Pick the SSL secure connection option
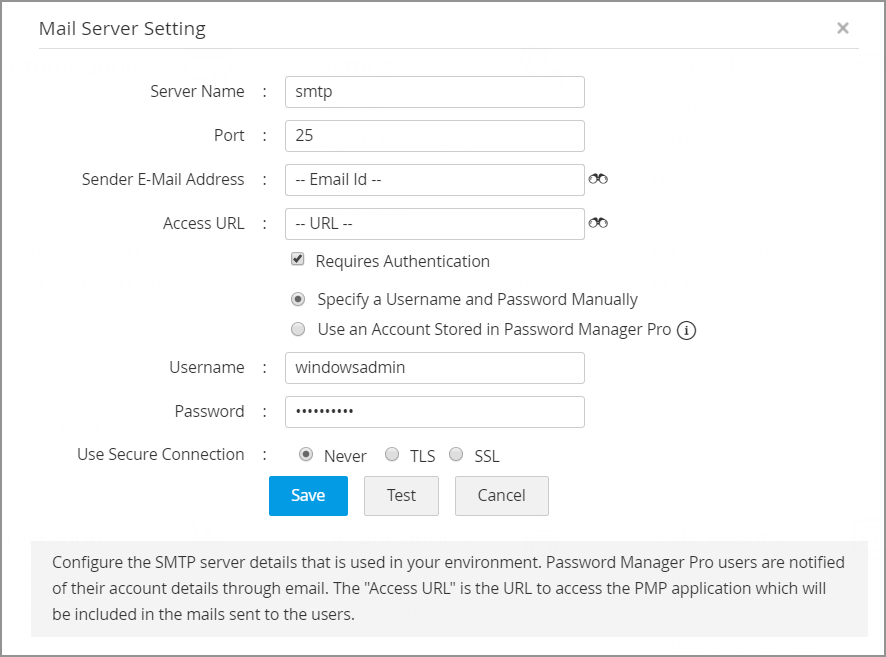Screen dimensions: 886x657 [456, 455]
